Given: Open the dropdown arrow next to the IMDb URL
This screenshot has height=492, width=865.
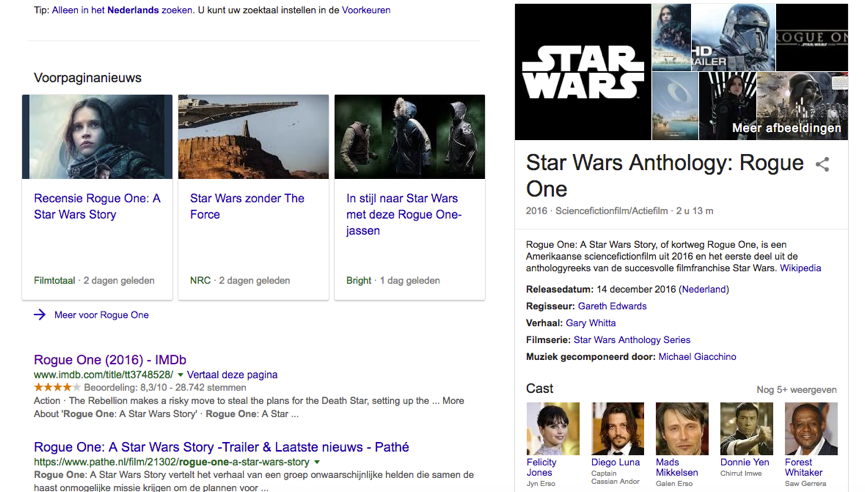Looking at the screenshot, I should pos(180,375).
